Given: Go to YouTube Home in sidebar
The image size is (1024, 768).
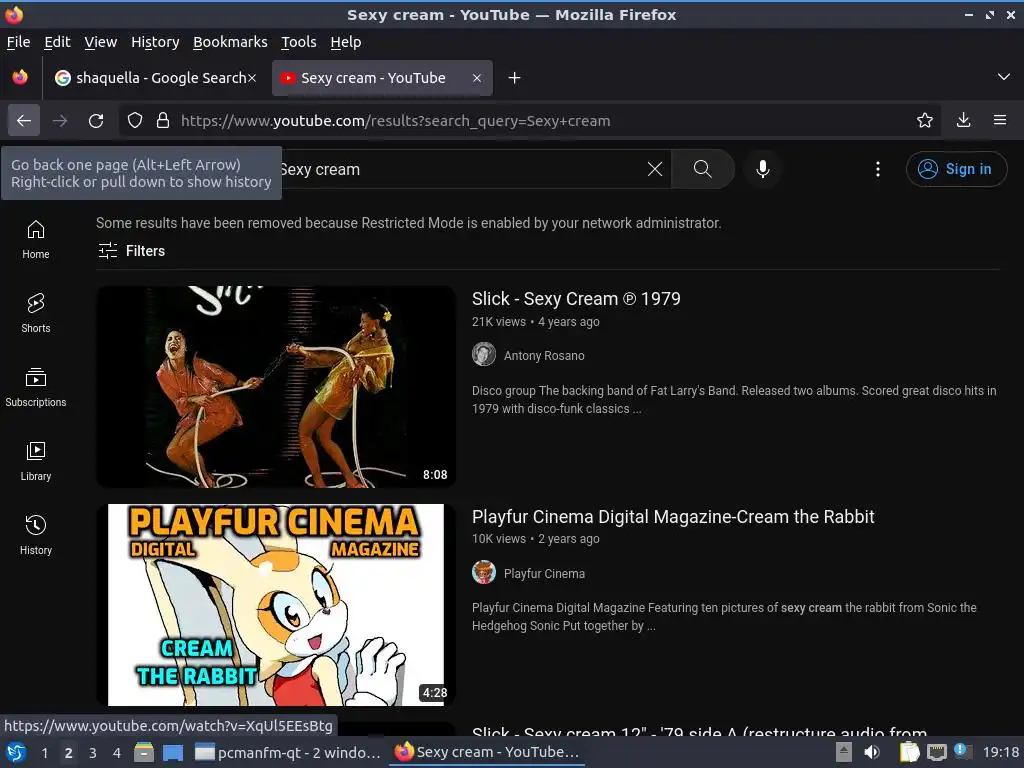Looking at the screenshot, I should pyautogui.click(x=36, y=240).
